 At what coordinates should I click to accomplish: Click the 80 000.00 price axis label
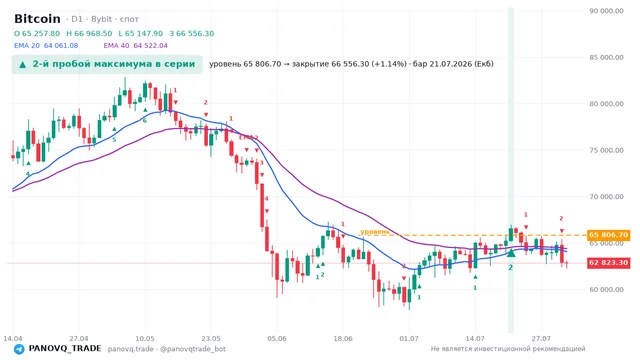click(606, 104)
